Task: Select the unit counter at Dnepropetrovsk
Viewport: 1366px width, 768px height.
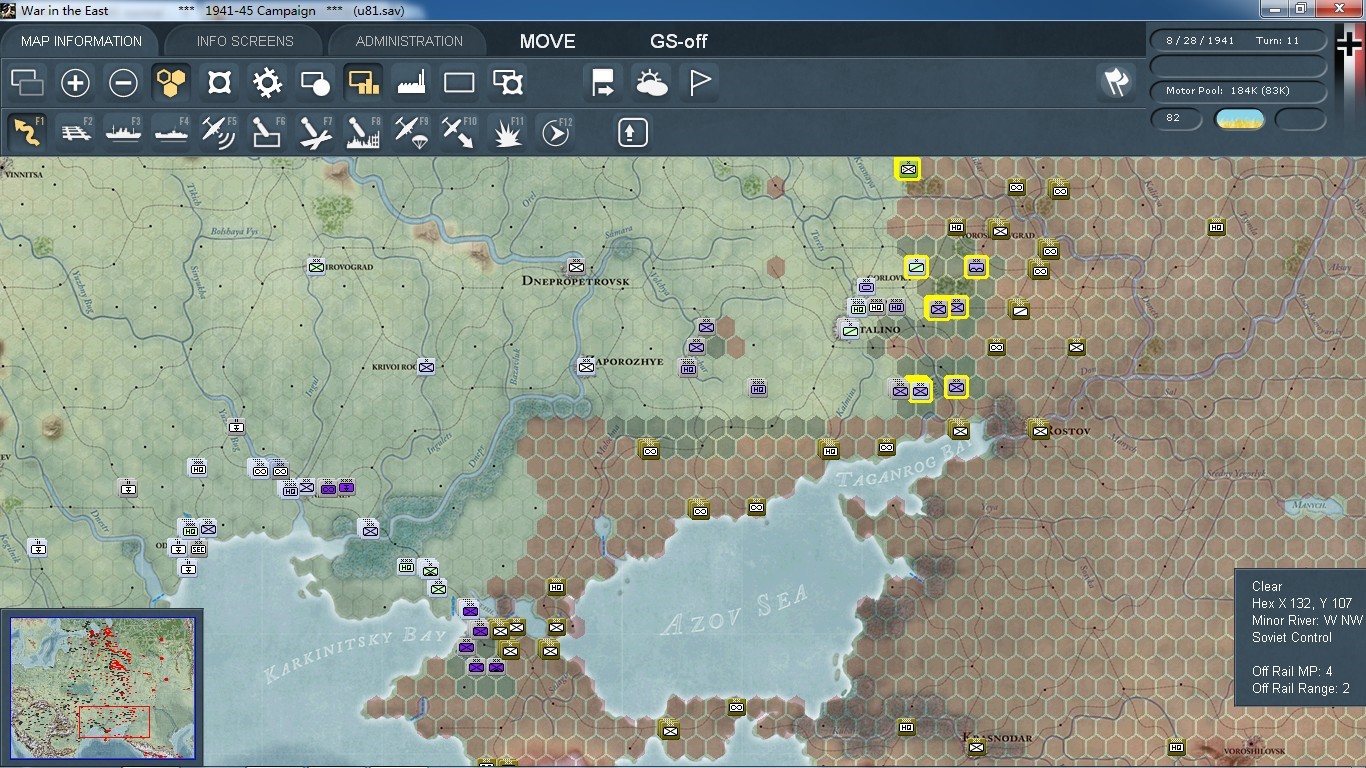Action: [x=576, y=266]
